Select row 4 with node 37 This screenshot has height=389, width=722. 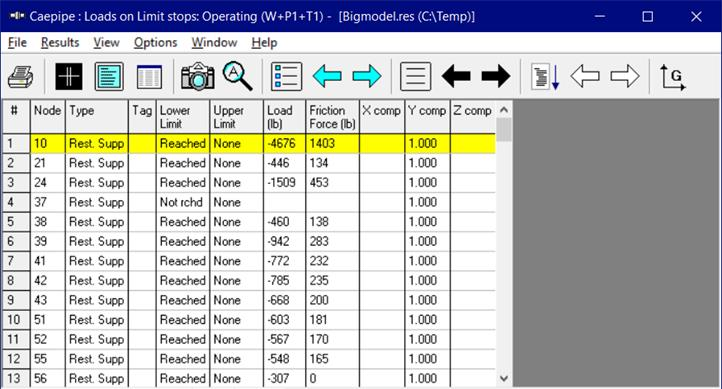tap(249, 202)
